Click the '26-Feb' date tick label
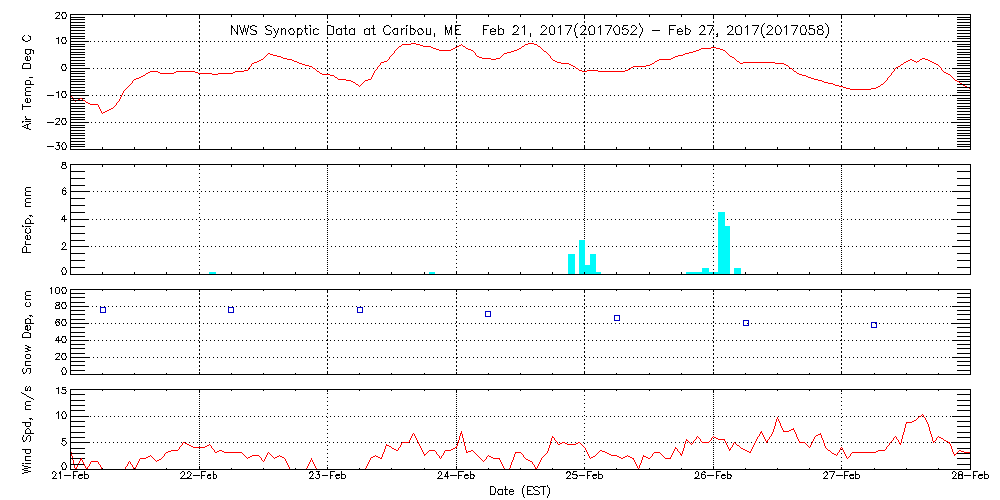 (714, 478)
